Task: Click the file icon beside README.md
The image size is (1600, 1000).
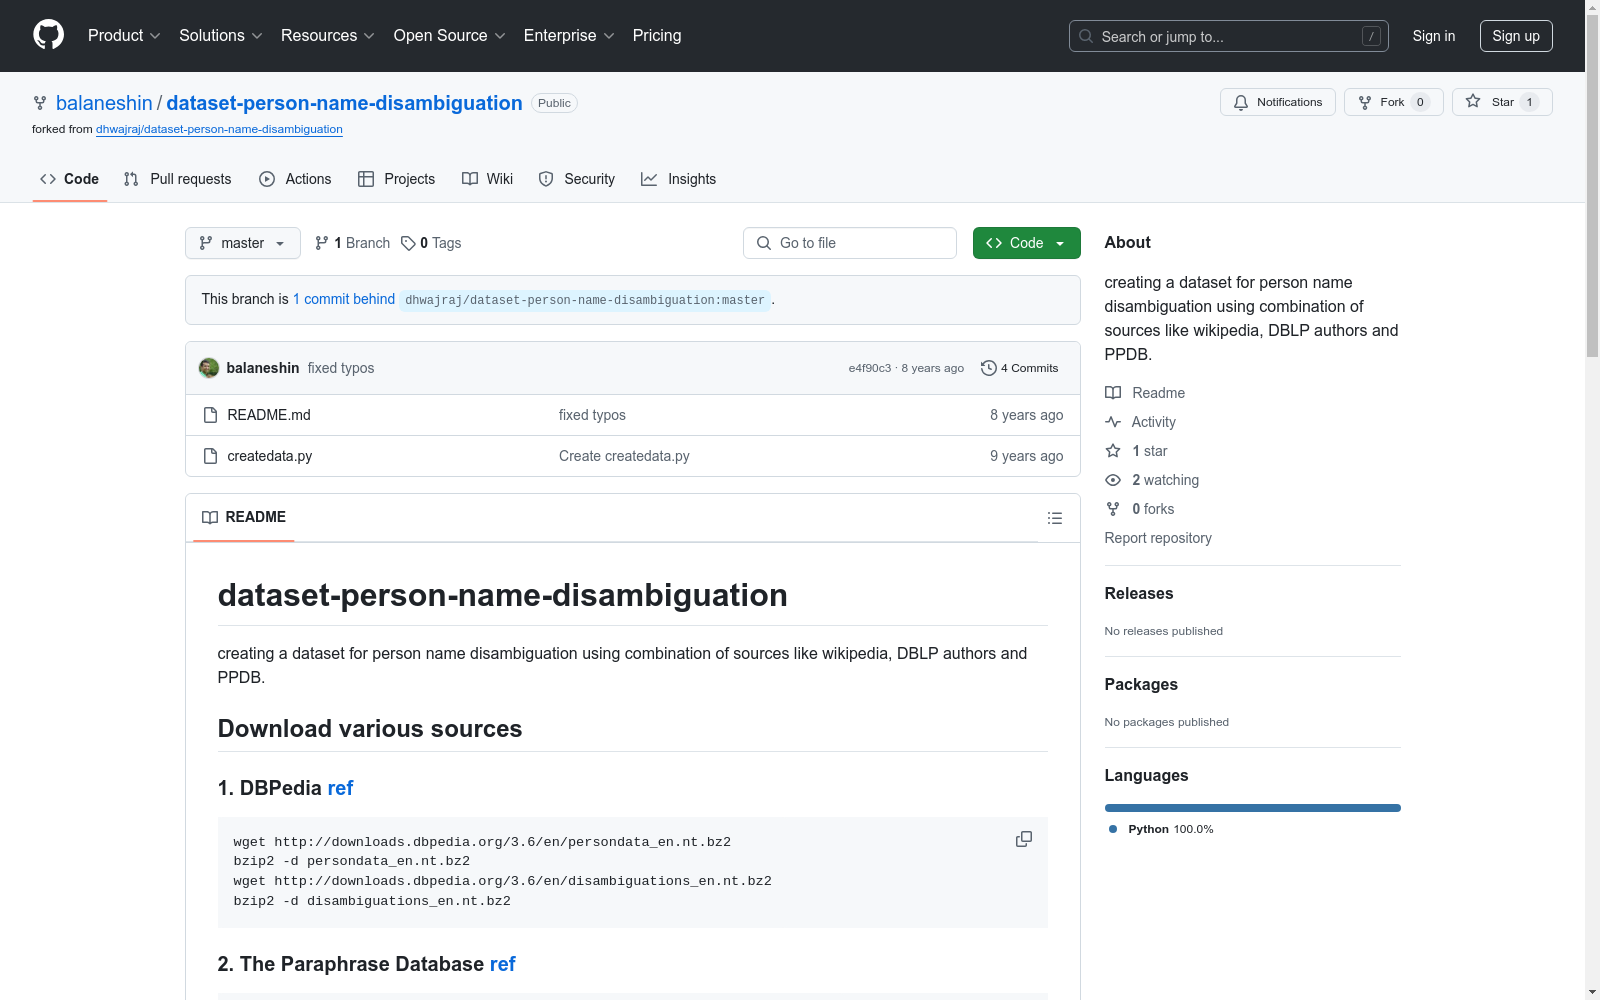Action: [x=210, y=415]
